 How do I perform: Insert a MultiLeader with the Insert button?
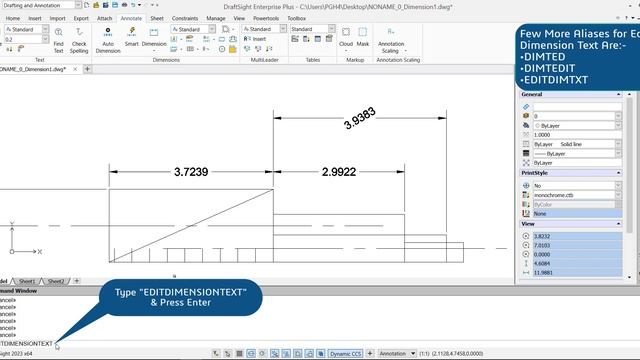click(255, 39)
